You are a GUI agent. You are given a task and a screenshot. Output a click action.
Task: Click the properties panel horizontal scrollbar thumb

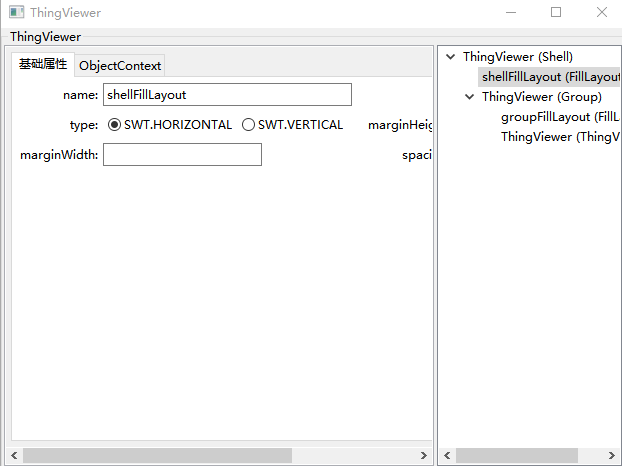(x=158, y=455)
